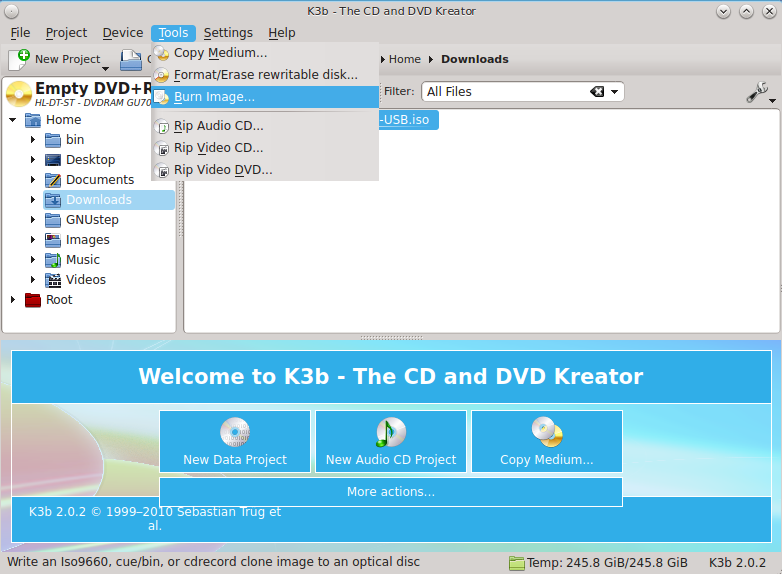This screenshot has width=782, height=574.
Task: Click the K3b 2.0.2 status bar version
Action: 737,563
